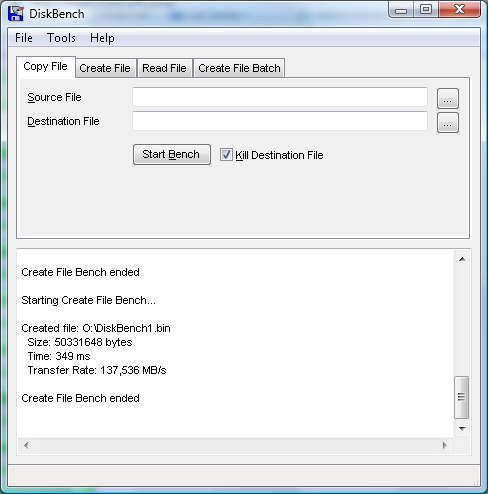
Task: Click the horizontal scroll left arrow
Action: point(26,445)
